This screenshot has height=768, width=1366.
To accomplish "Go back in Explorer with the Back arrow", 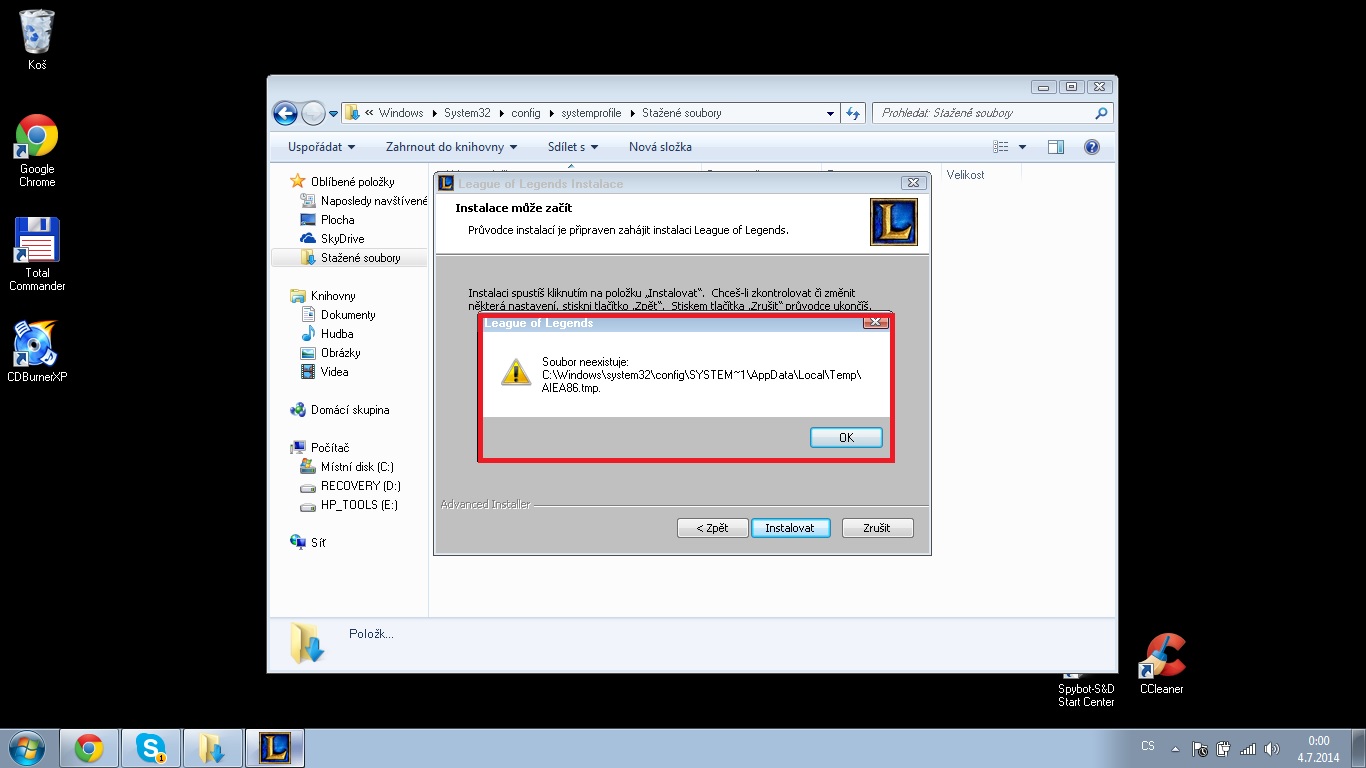I will tap(285, 113).
